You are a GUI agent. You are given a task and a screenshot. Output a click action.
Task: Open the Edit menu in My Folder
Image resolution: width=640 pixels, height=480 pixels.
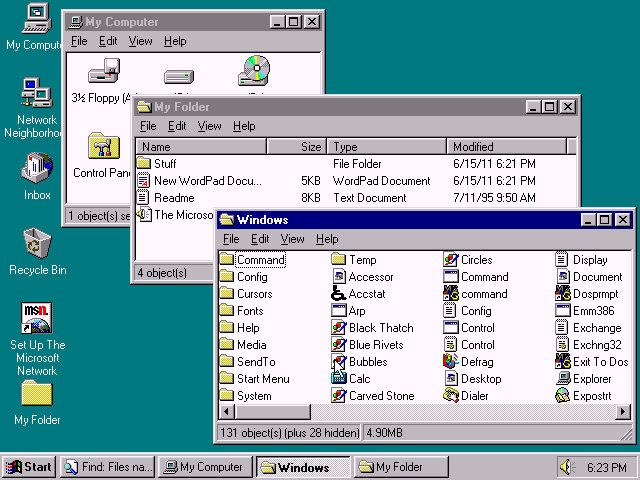(177, 126)
